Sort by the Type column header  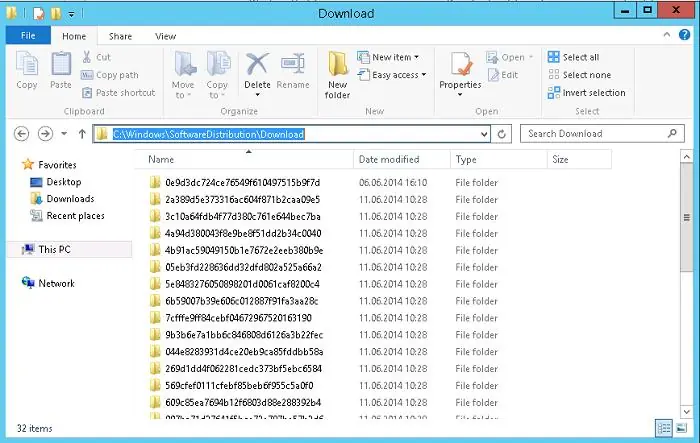(x=499, y=159)
